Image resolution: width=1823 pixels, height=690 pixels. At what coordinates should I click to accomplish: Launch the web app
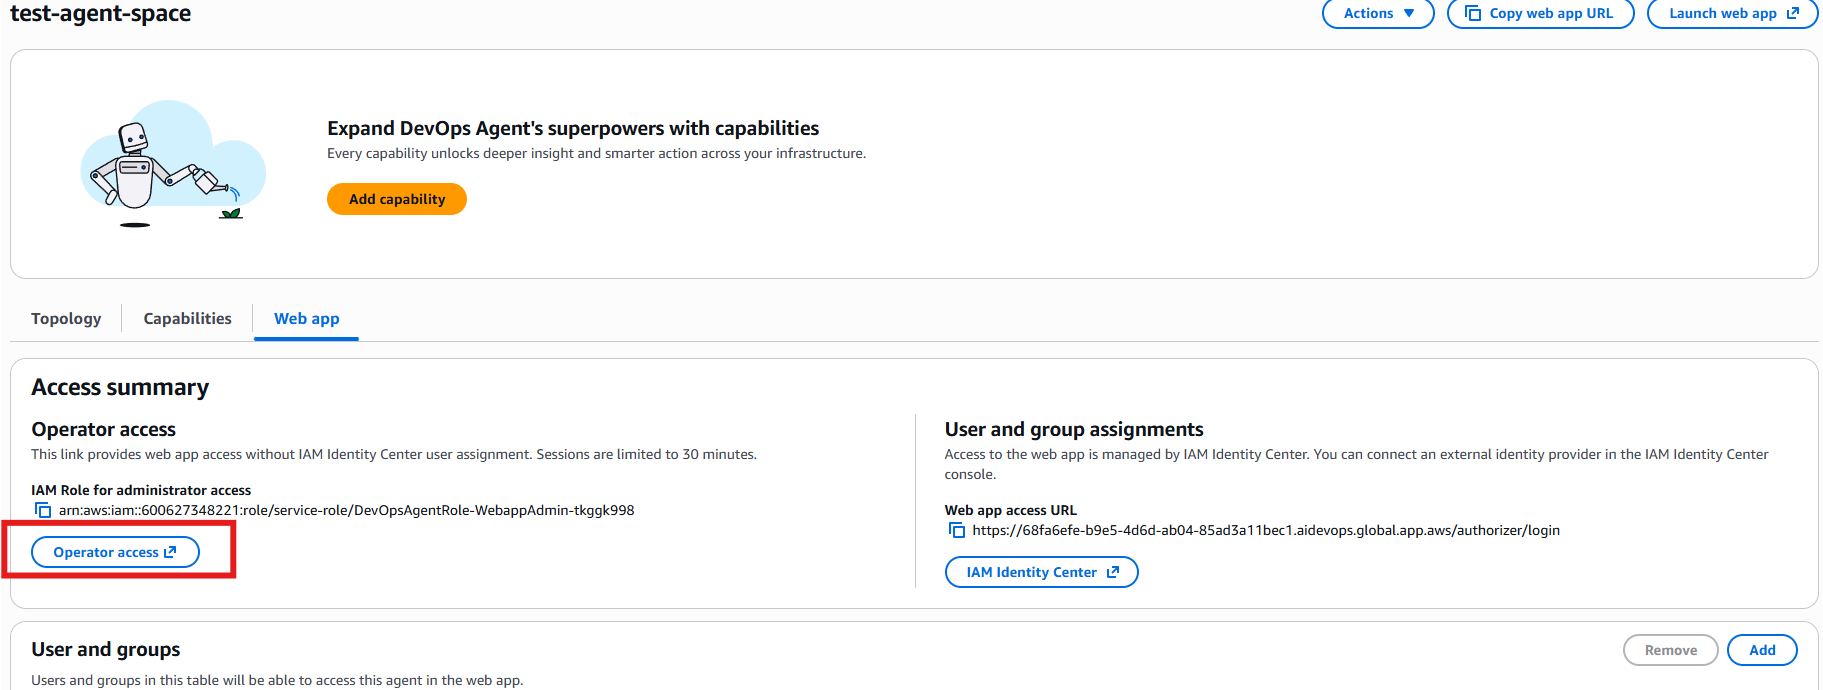(x=1722, y=13)
